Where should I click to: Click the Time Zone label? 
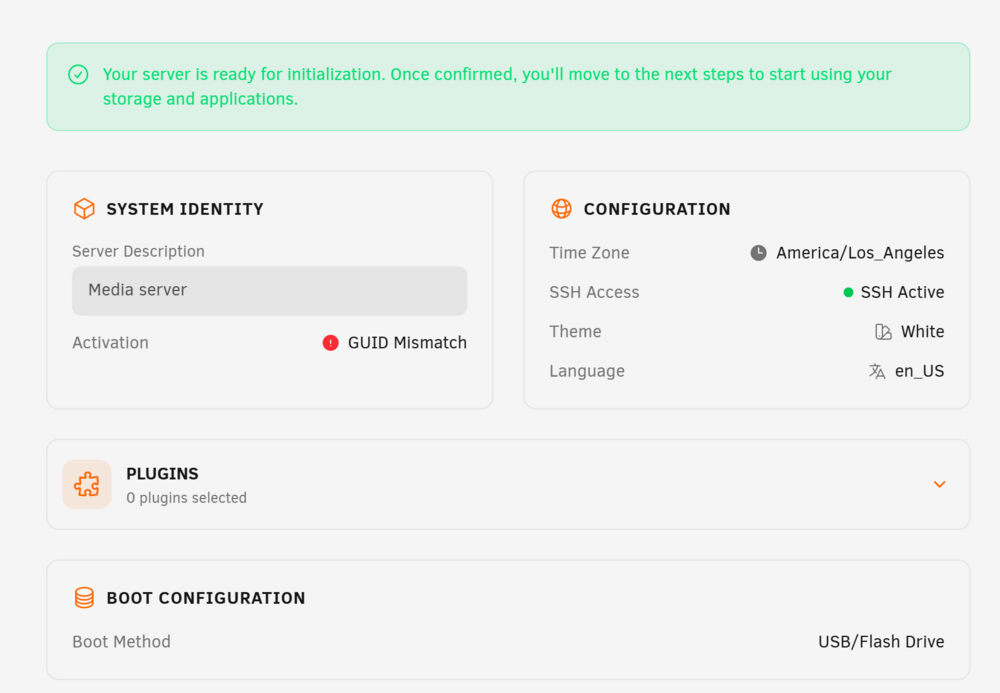tap(589, 253)
